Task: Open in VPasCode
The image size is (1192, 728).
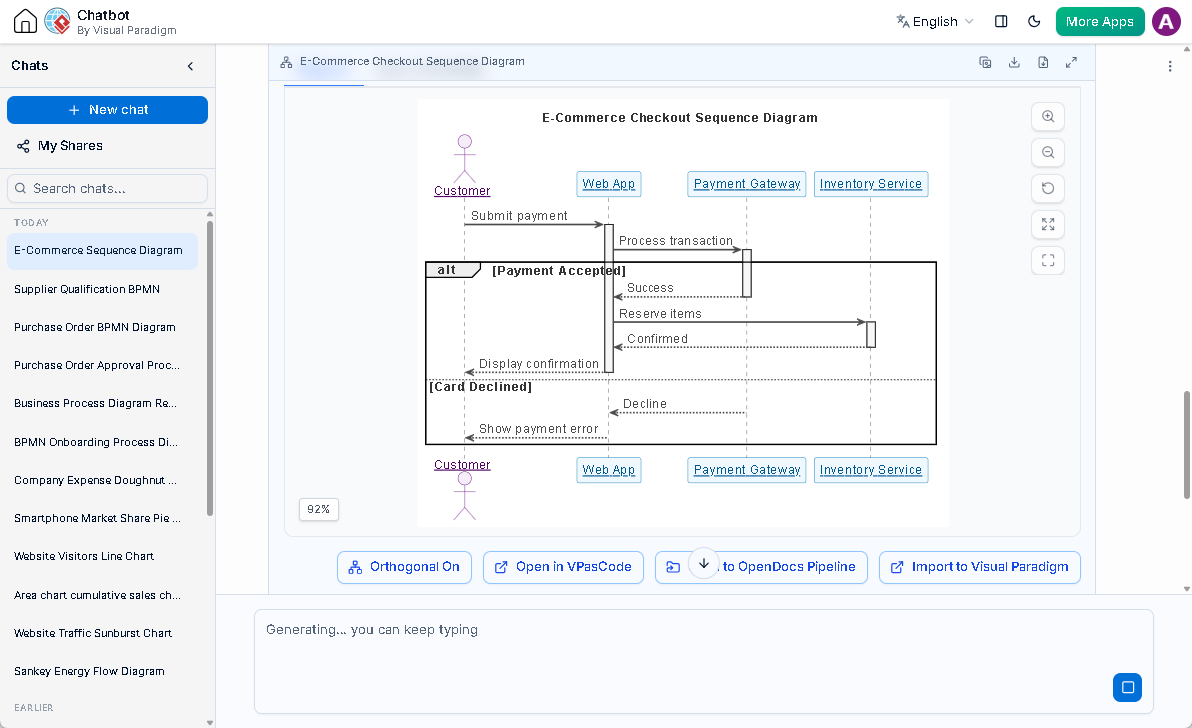Action: click(x=563, y=567)
